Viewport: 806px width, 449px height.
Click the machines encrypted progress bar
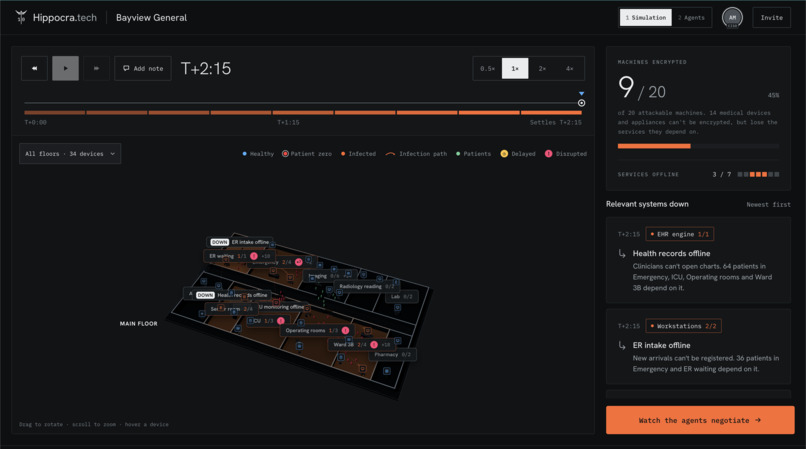point(698,146)
